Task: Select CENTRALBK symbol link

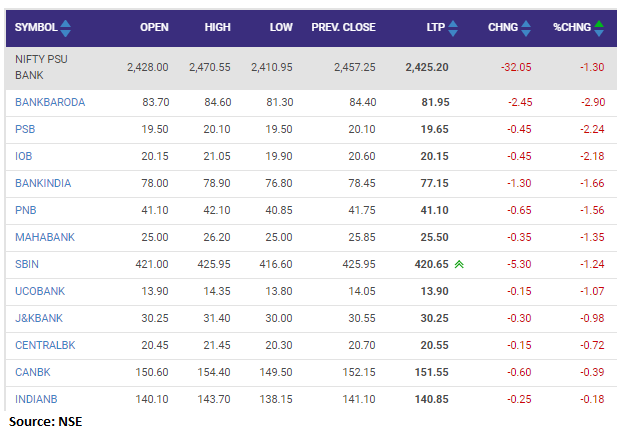Action: [46, 345]
